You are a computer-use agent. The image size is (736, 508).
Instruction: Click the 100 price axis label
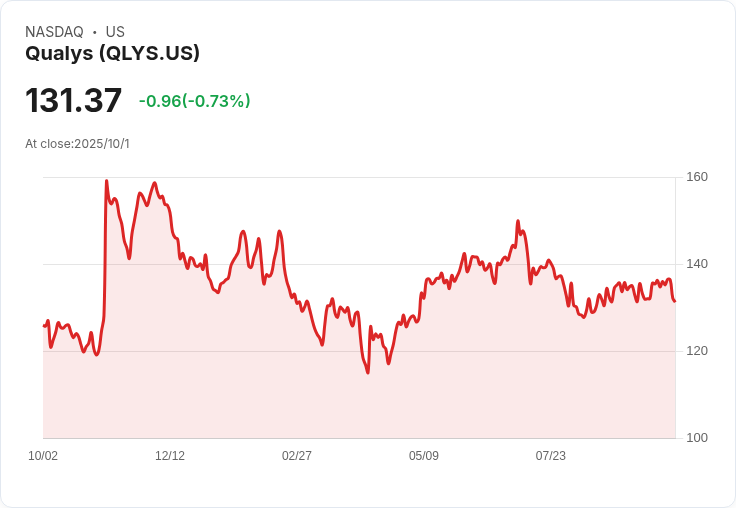click(x=697, y=438)
